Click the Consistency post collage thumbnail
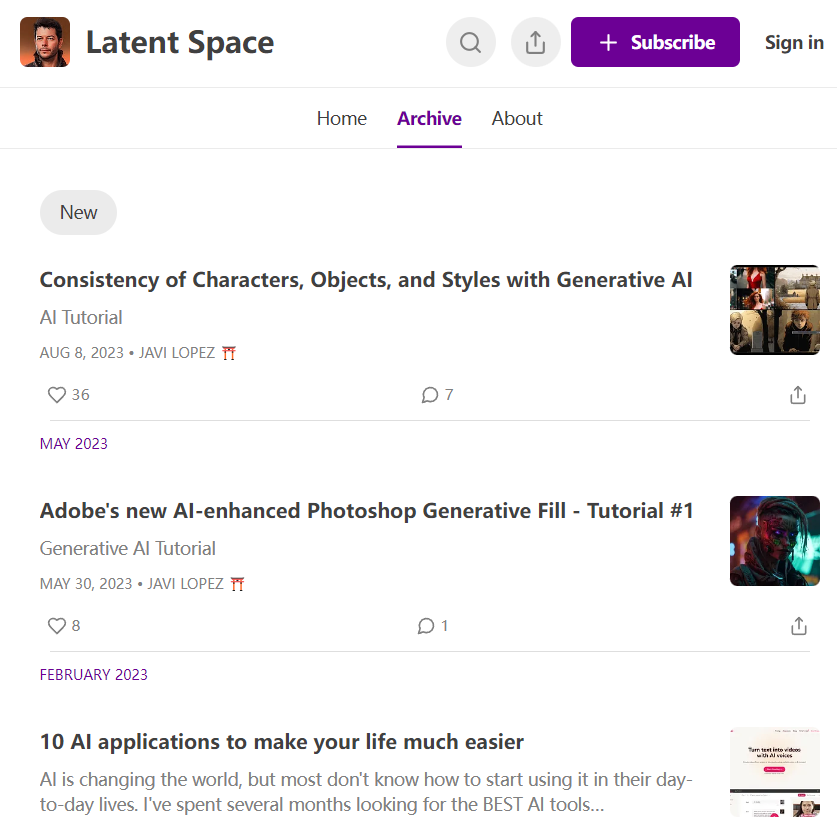 pos(775,310)
